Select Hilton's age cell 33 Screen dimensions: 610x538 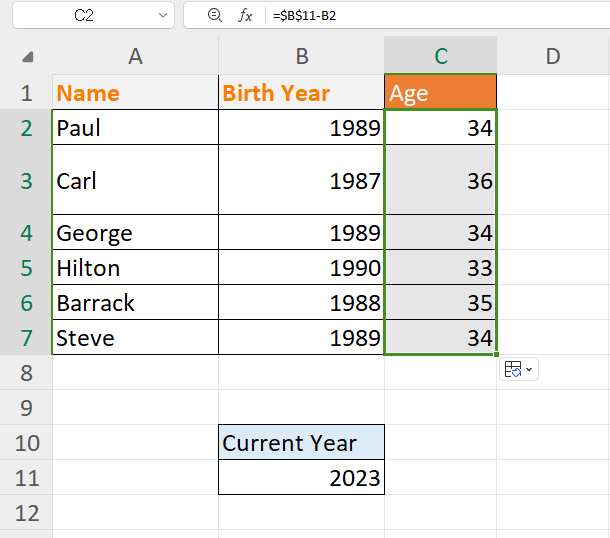[x=440, y=267]
